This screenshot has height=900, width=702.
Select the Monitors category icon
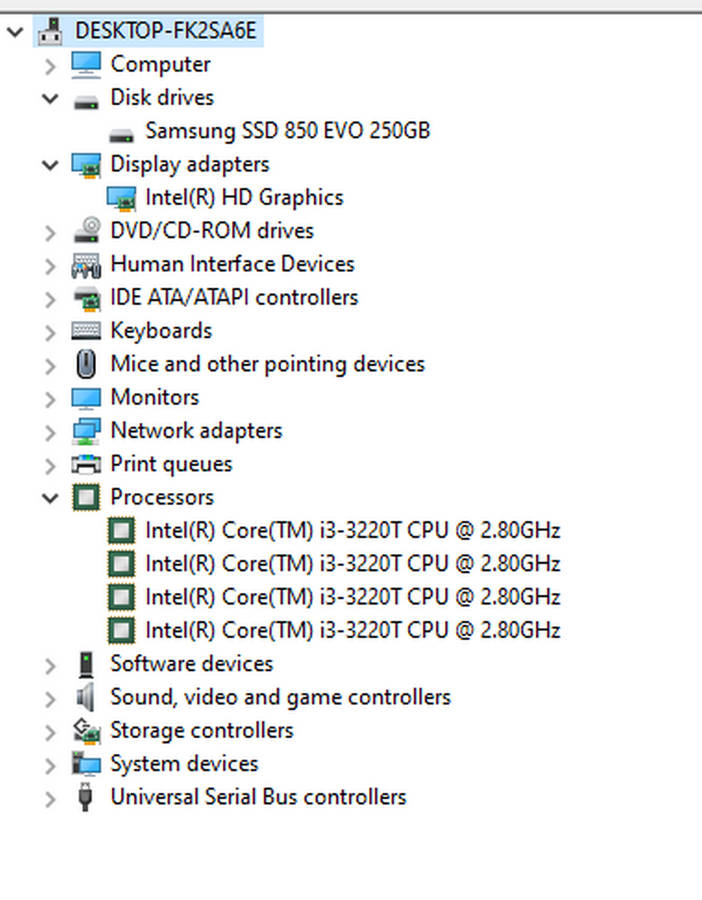86,397
